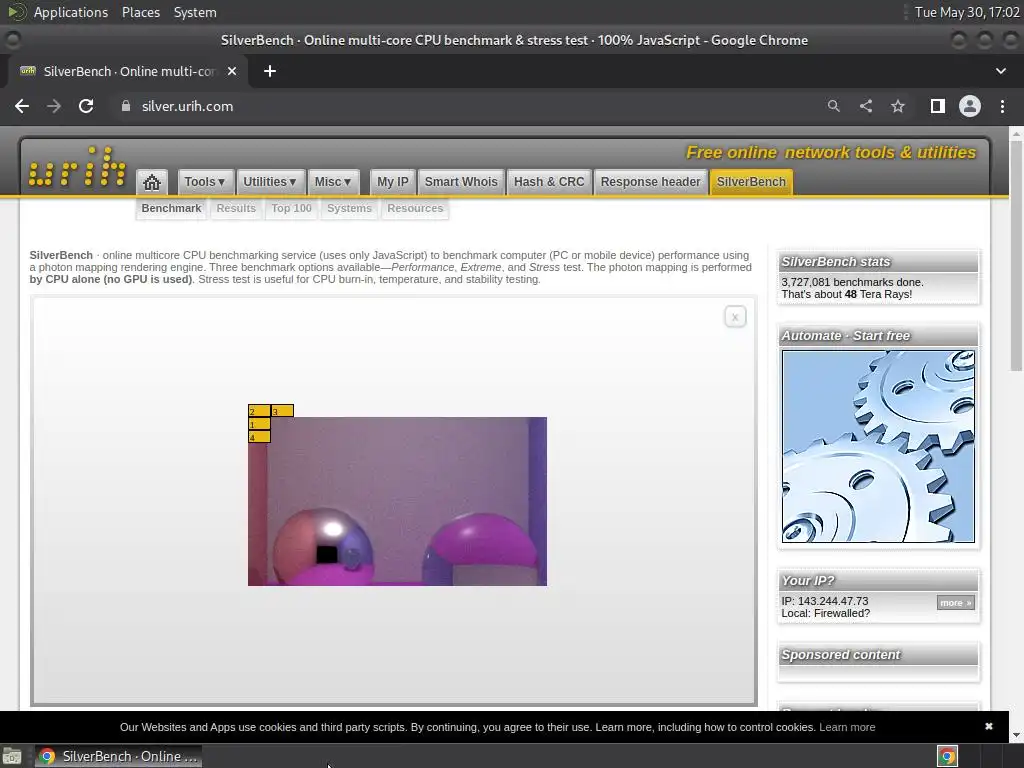Go to the urih home icon
1024x768 pixels.
152,182
